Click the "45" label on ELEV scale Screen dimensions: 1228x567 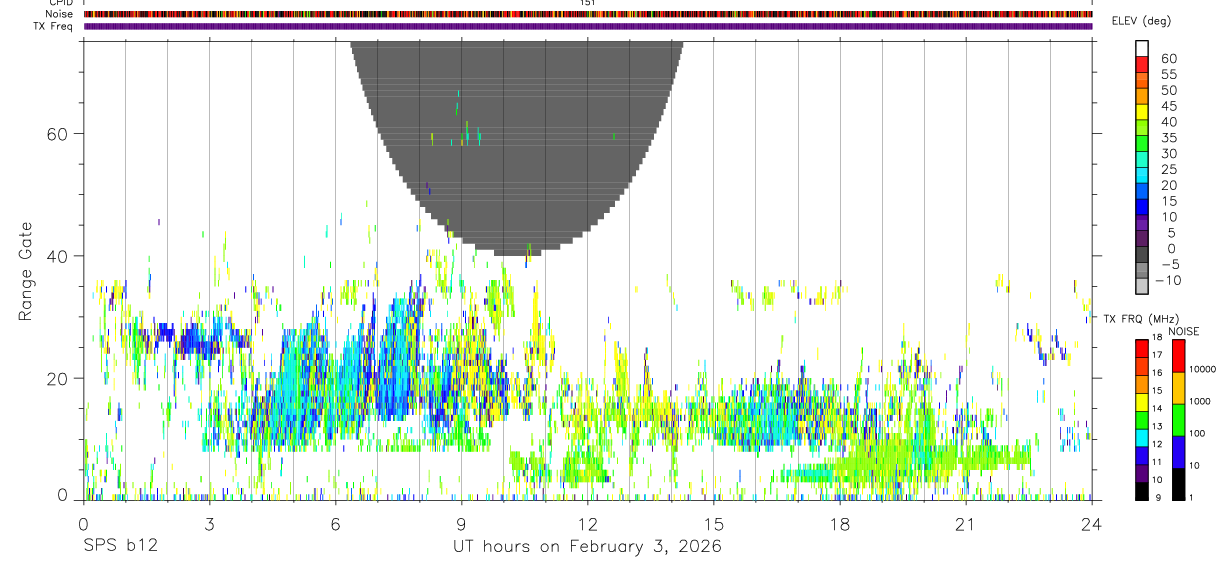pyautogui.click(x=1168, y=106)
